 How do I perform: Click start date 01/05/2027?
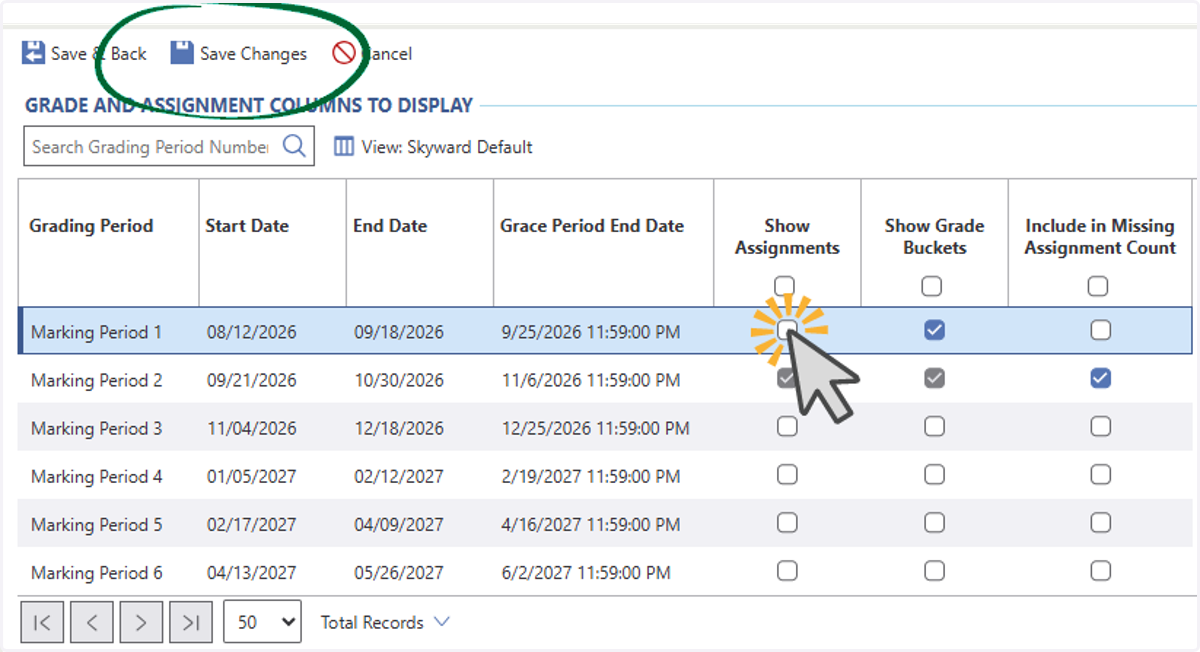tap(252, 476)
